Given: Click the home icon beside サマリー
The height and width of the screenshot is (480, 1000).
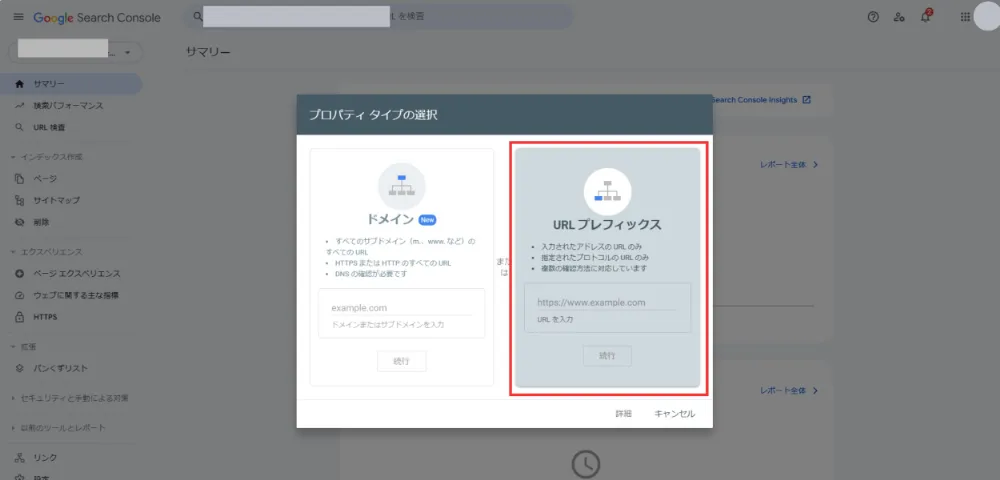Looking at the screenshot, I should pyautogui.click(x=19, y=84).
